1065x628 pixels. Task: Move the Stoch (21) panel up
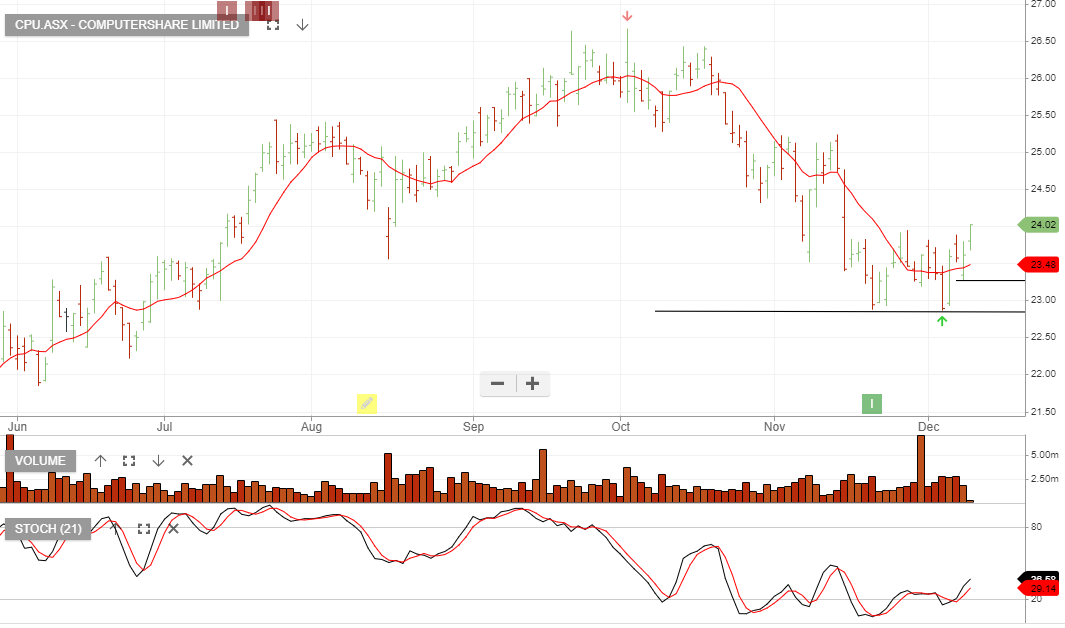[114, 528]
